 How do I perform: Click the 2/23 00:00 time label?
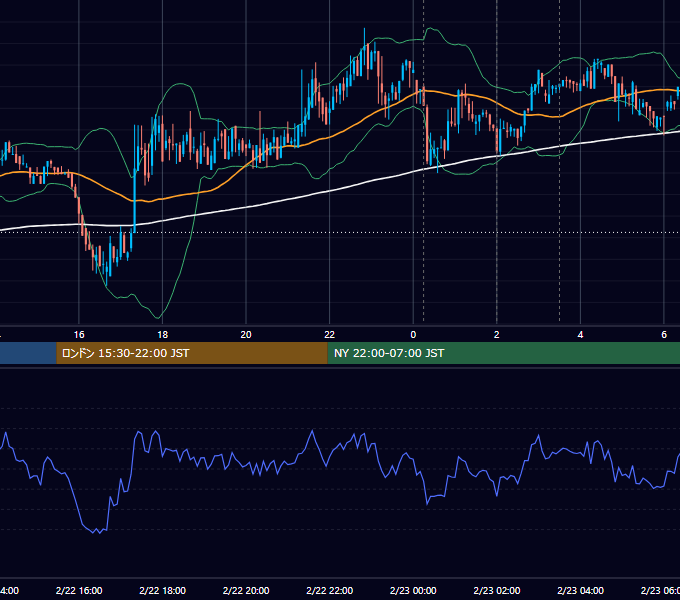pyautogui.click(x=413, y=590)
